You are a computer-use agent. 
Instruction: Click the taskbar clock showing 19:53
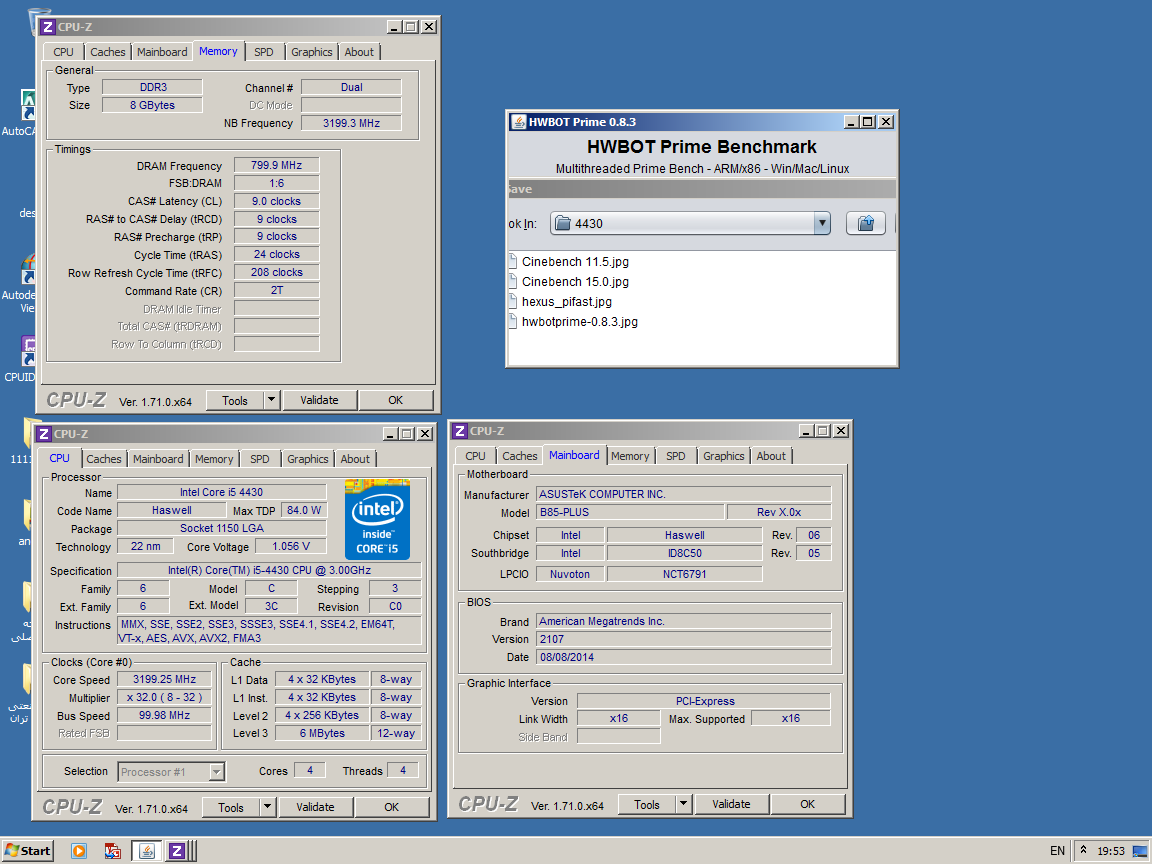(x=1110, y=851)
